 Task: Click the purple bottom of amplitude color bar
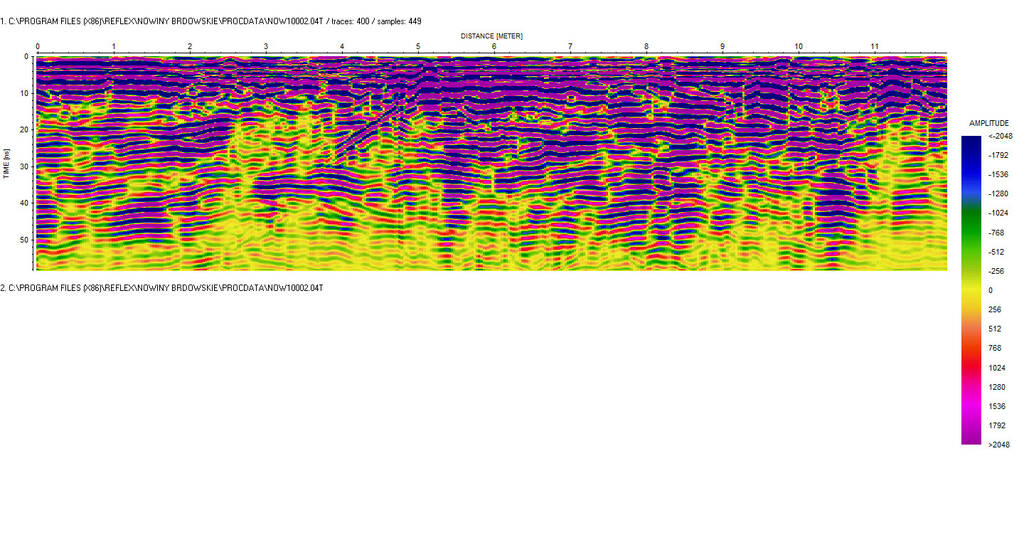coord(970,435)
